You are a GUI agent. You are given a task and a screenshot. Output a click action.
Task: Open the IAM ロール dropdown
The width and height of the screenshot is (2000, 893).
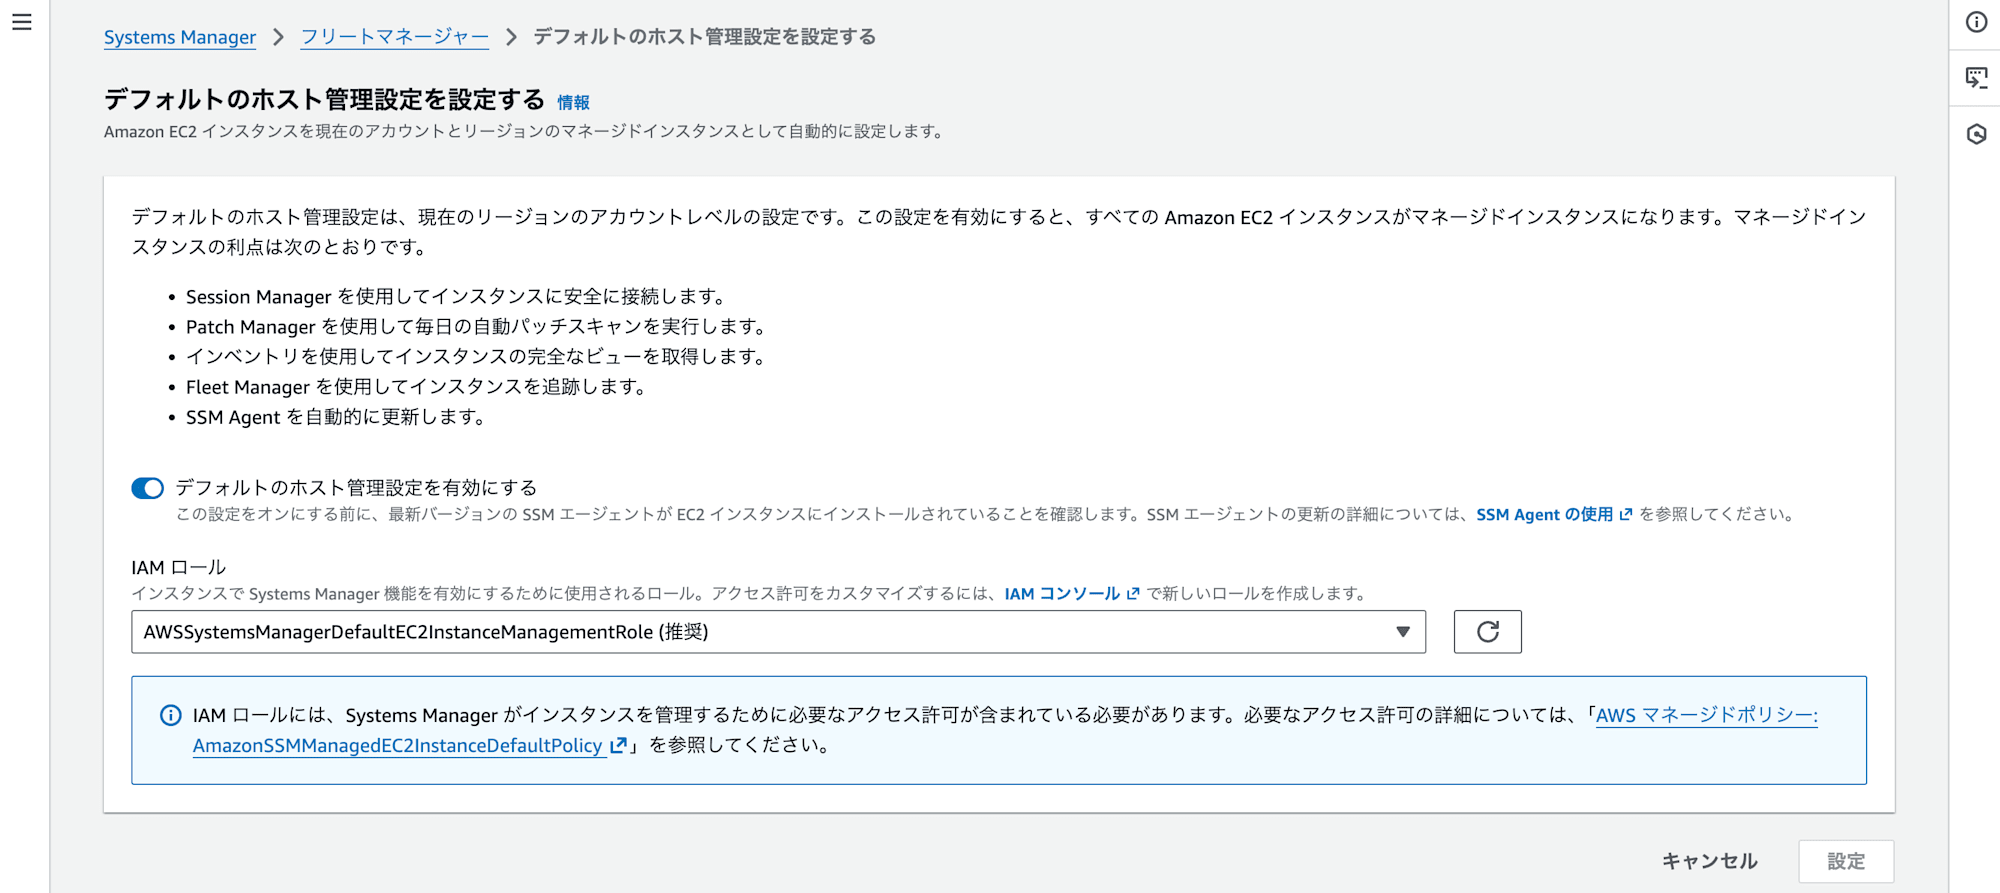pyautogui.click(x=778, y=632)
